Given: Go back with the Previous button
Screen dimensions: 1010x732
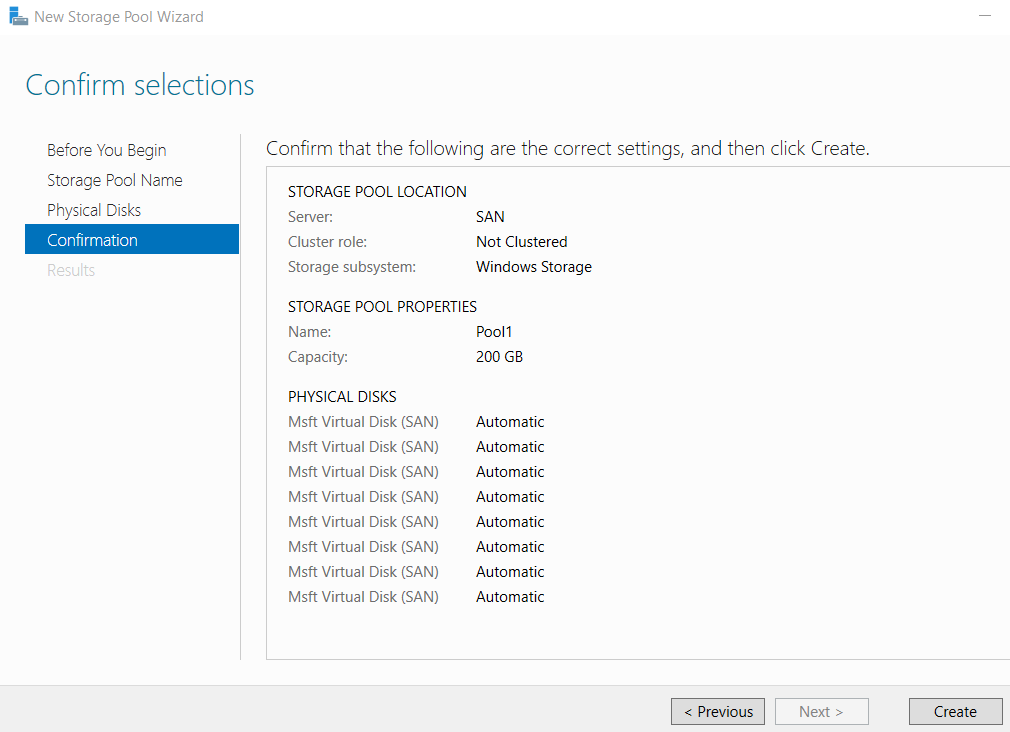Looking at the screenshot, I should [718, 711].
